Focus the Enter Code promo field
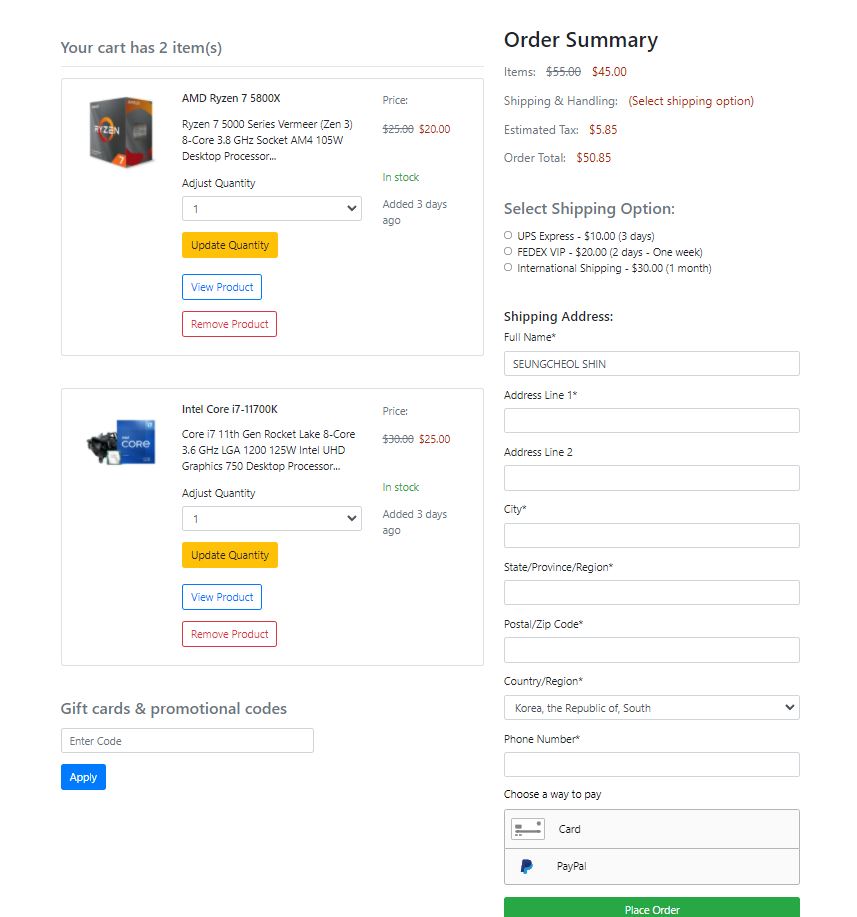Screen dimensions: 857x917 point(187,740)
